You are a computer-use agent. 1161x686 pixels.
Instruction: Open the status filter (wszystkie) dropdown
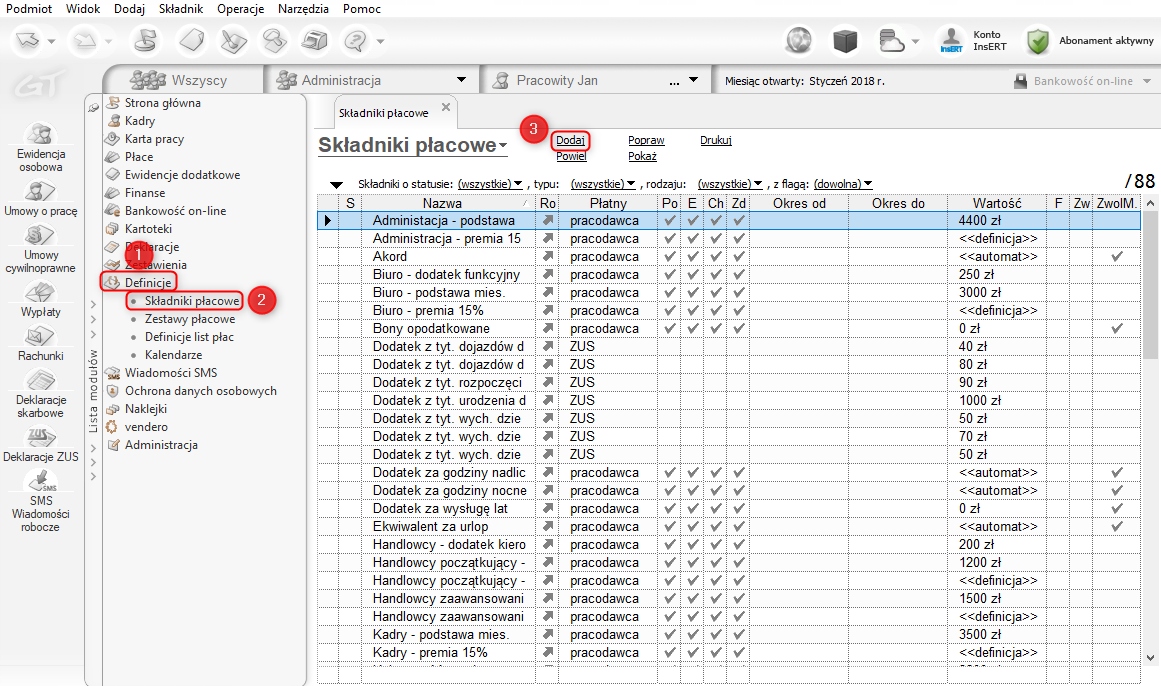490,184
